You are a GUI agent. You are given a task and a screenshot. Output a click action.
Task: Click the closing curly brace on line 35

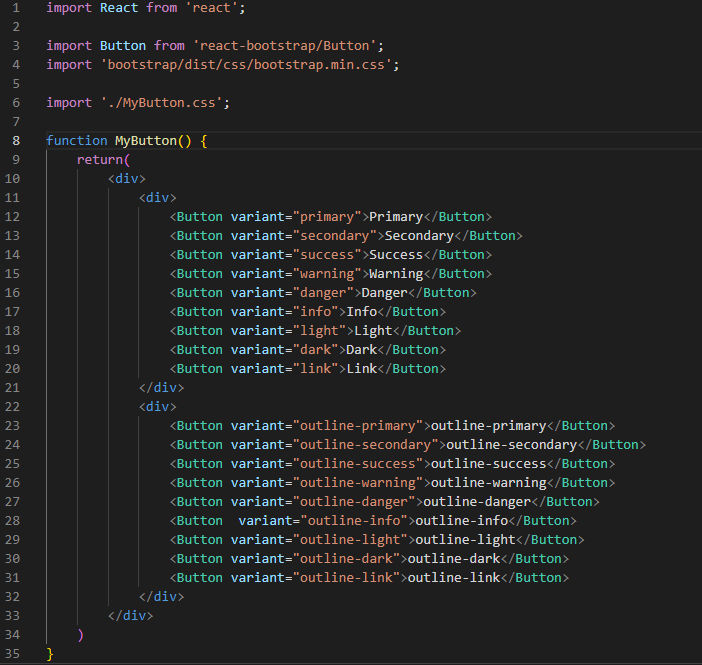point(50,654)
